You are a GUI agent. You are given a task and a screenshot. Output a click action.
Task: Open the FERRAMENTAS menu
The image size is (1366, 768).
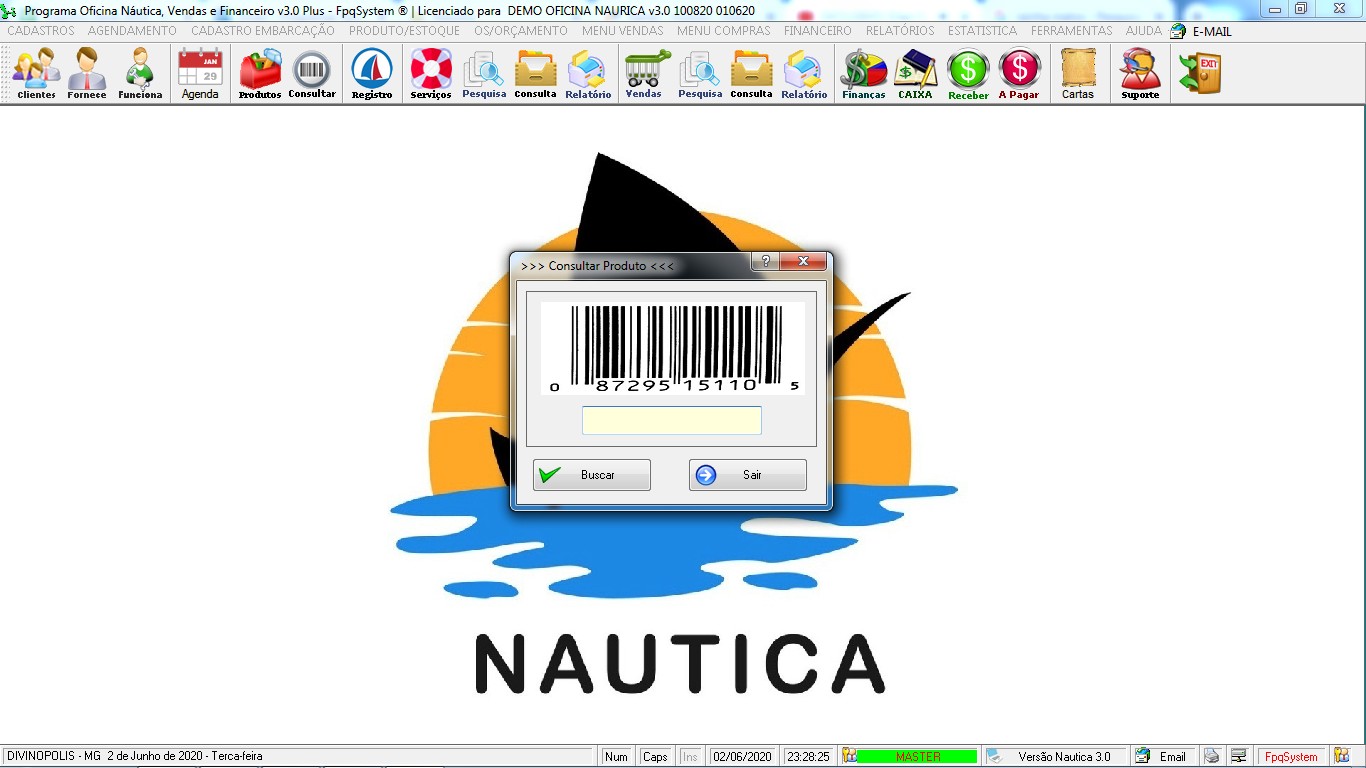1072,31
